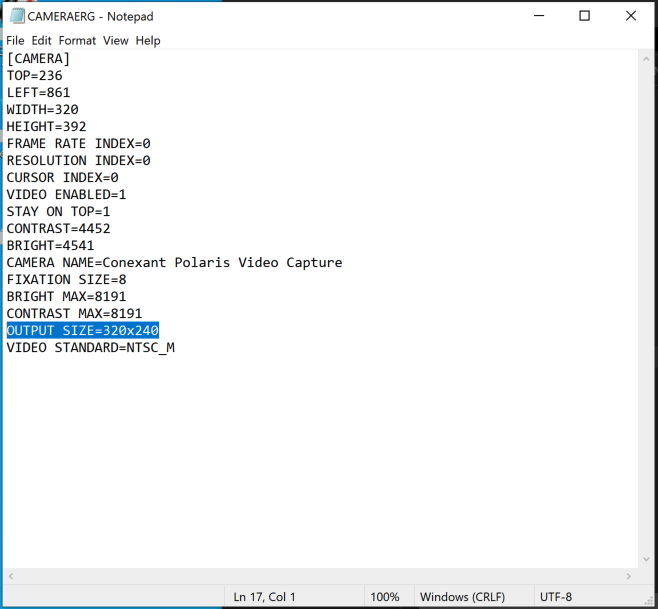This screenshot has width=658, height=609.
Task: Click the CONTRAST MAX=8191 line
Action: pos(74,314)
